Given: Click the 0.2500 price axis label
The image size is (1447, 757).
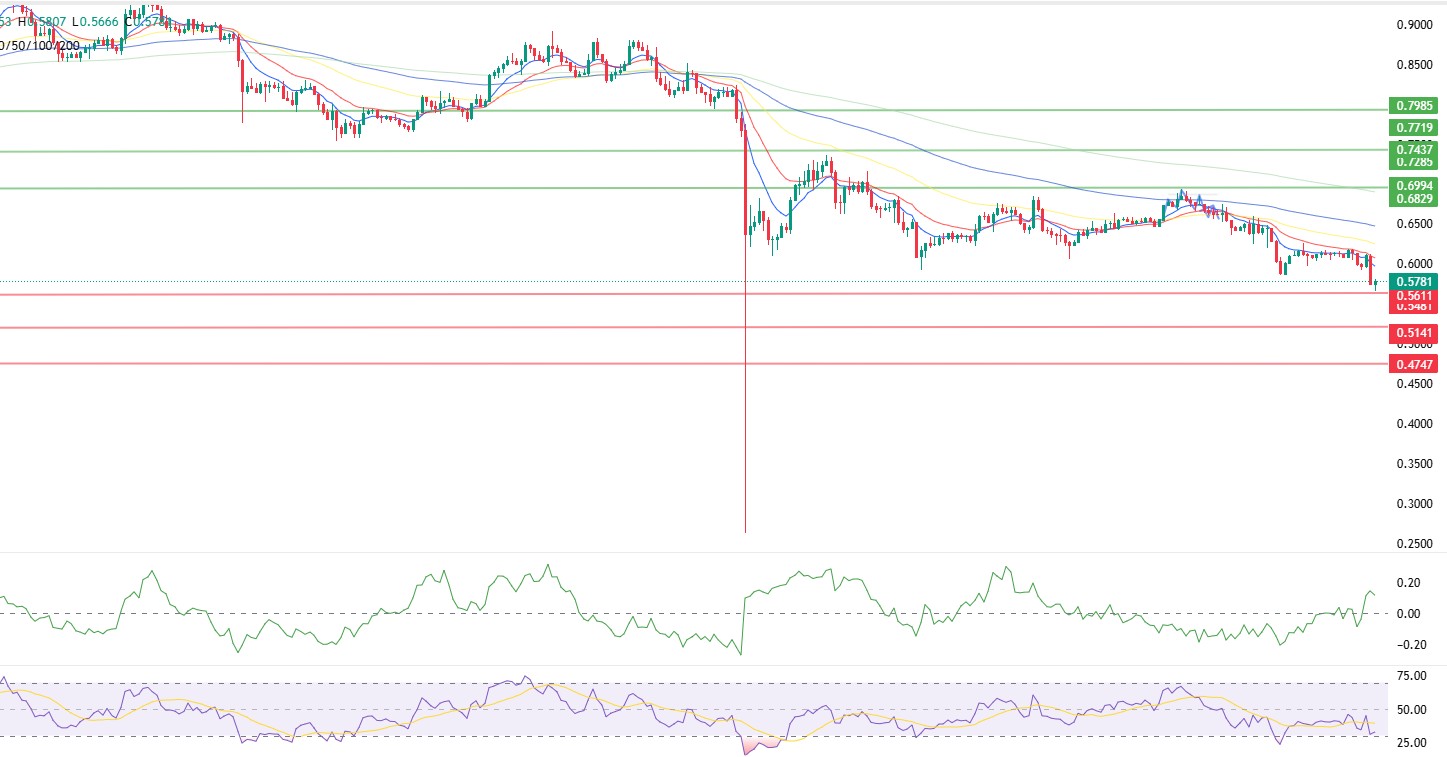Looking at the screenshot, I should coord(1417,544).
